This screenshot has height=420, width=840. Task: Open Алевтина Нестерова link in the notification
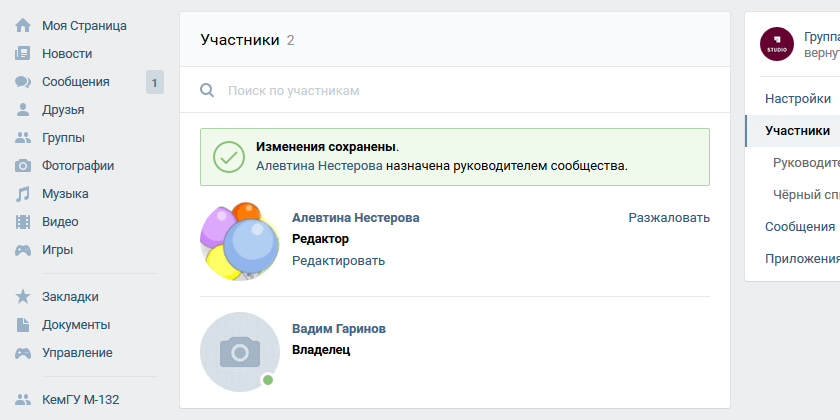coord(319,166)
